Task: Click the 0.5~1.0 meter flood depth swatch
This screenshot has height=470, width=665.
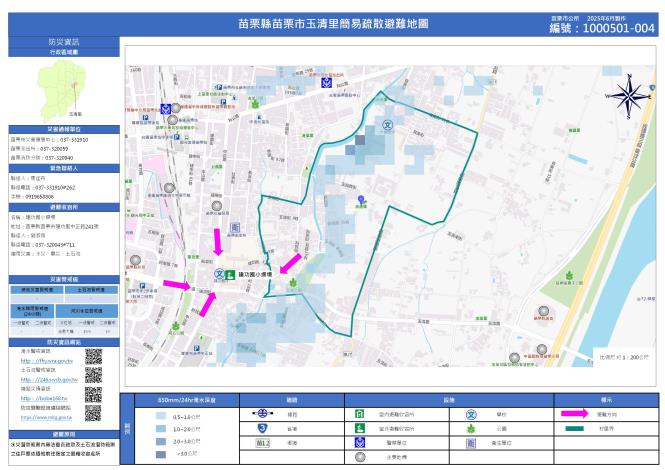Action: coord(149,416)
